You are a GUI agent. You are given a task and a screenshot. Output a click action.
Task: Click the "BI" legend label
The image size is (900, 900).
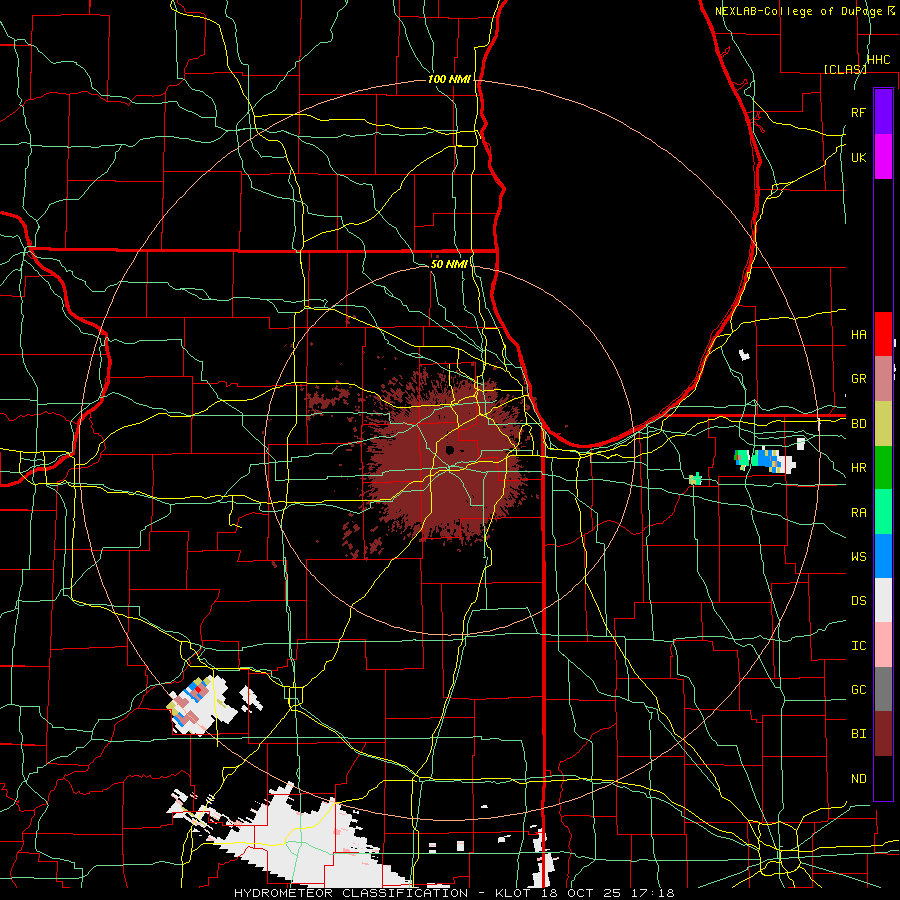tap(858, 734)
